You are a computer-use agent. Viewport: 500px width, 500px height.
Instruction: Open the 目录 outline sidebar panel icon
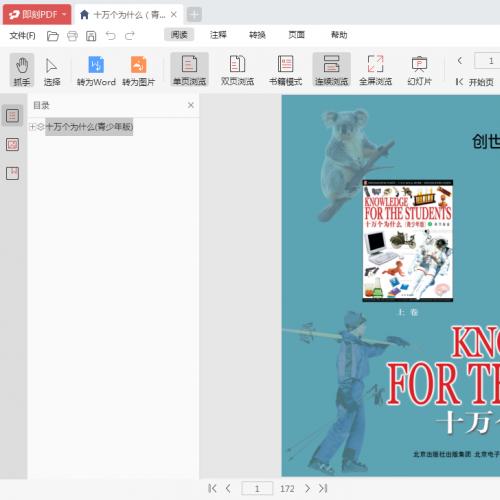[x=12, y=116]
